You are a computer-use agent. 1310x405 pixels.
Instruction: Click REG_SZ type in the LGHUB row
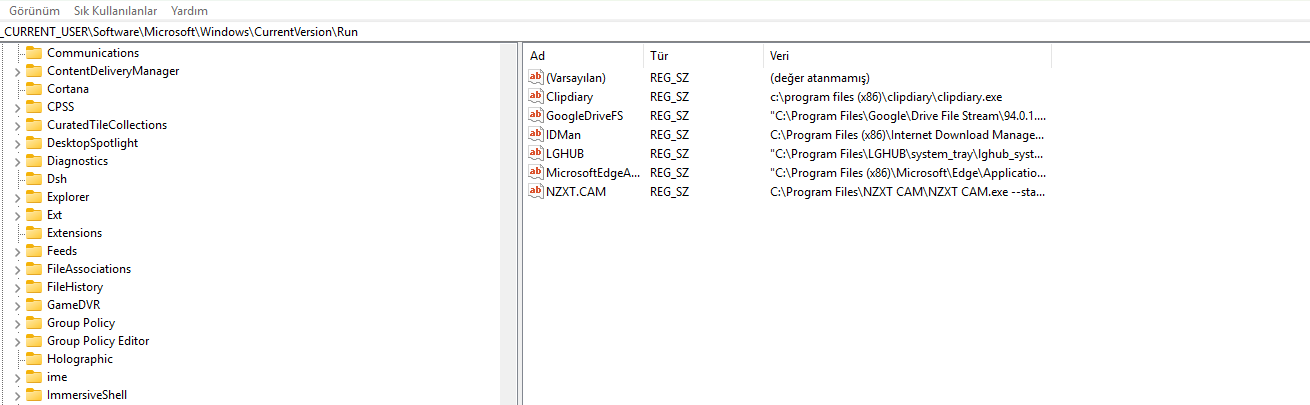[669, 154]
